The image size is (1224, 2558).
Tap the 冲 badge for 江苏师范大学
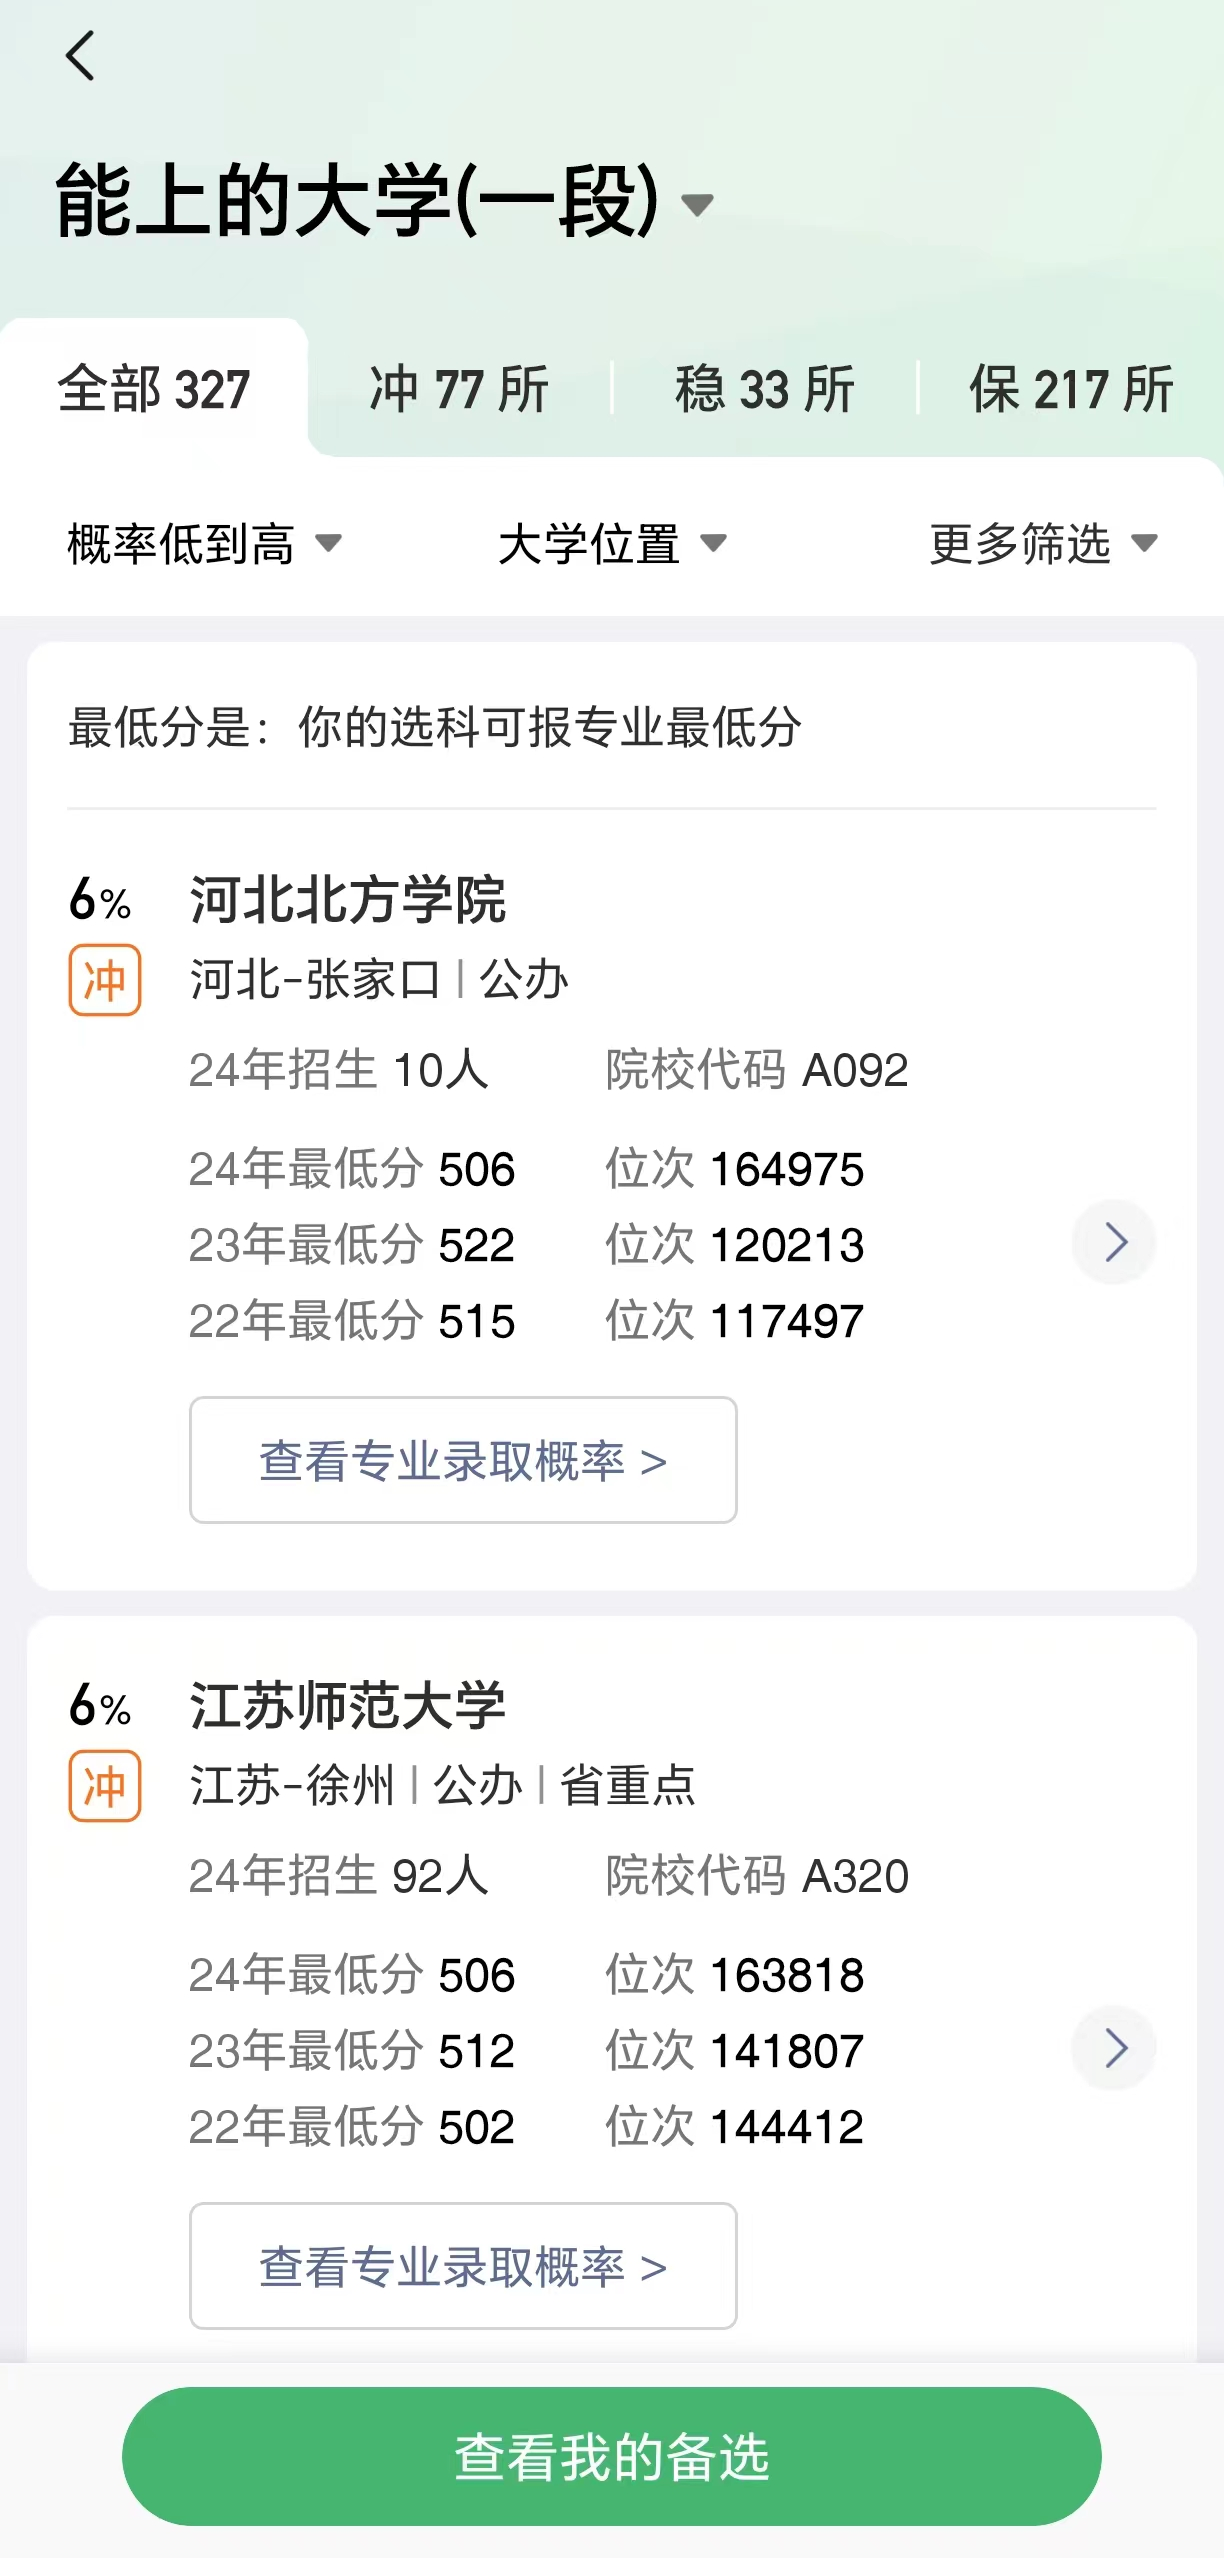click(x=104, y=1786)
